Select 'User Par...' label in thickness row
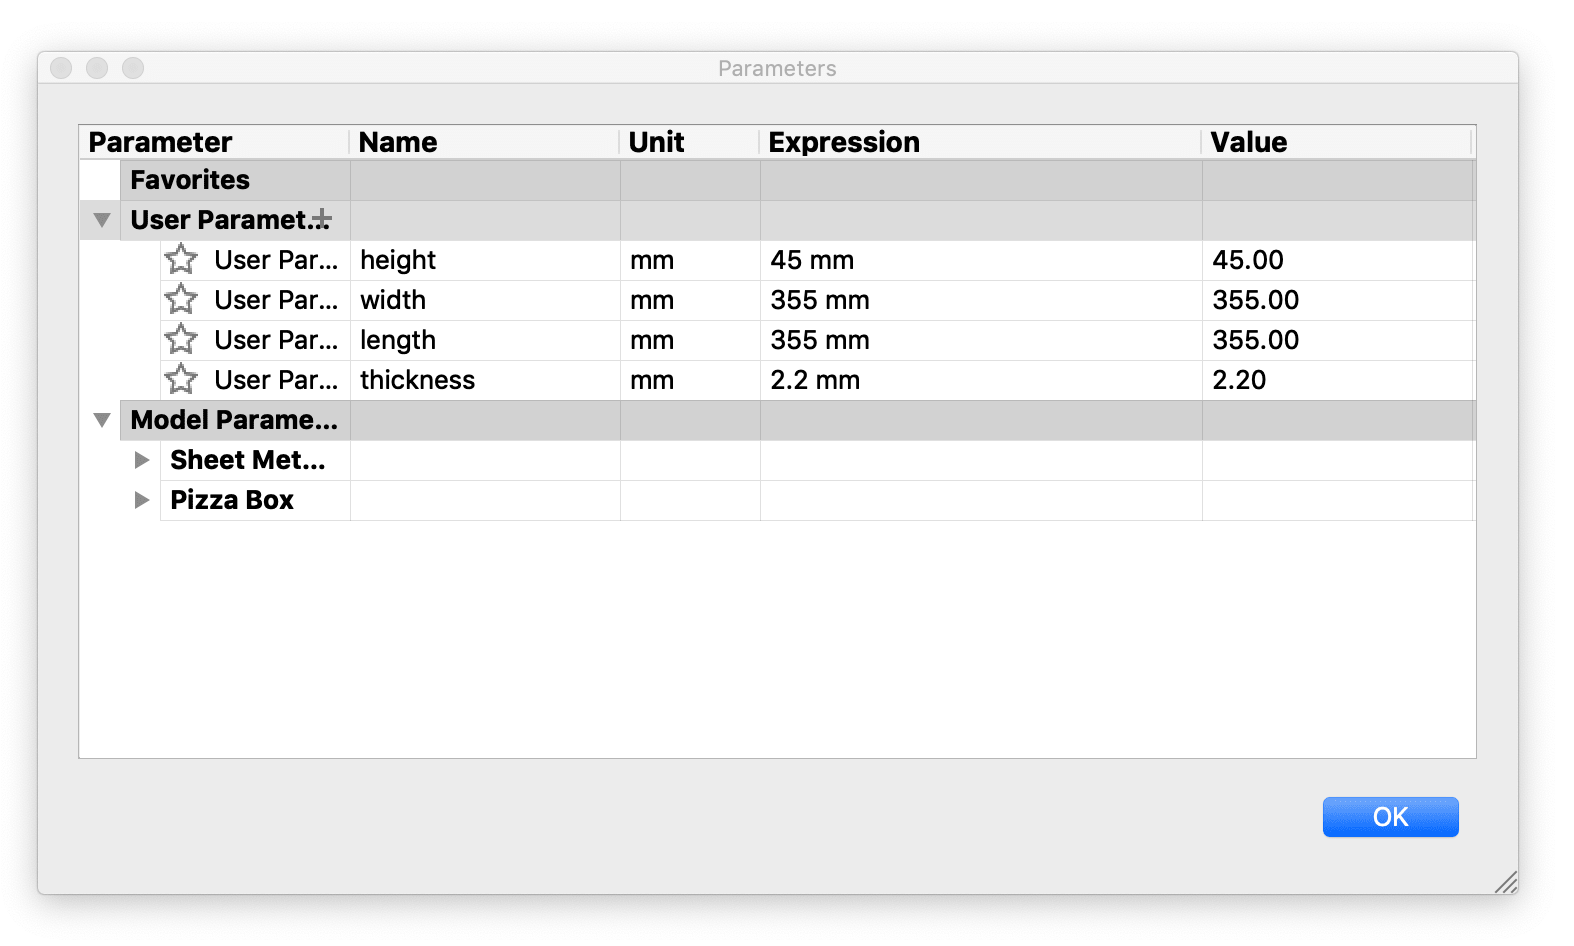This screenshot has height=946, width=1574. pos(276,380)
